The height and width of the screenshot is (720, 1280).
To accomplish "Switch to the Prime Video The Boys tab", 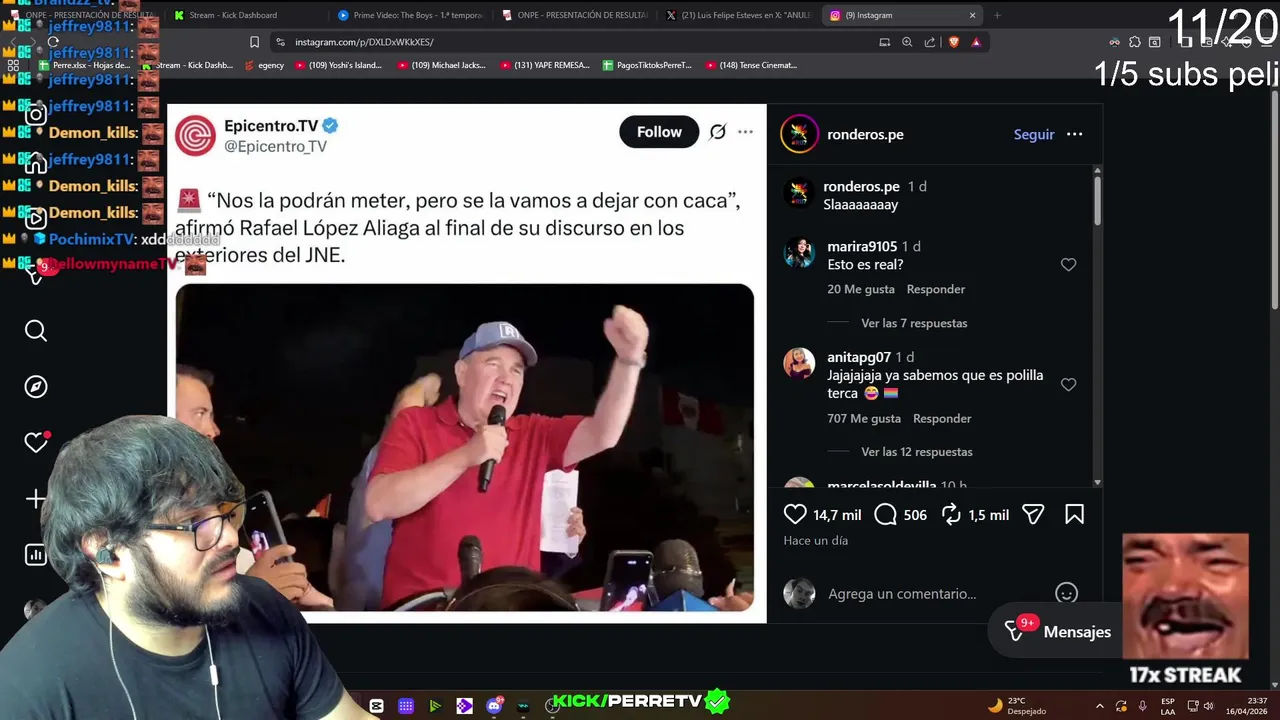I will click(410, 15).
